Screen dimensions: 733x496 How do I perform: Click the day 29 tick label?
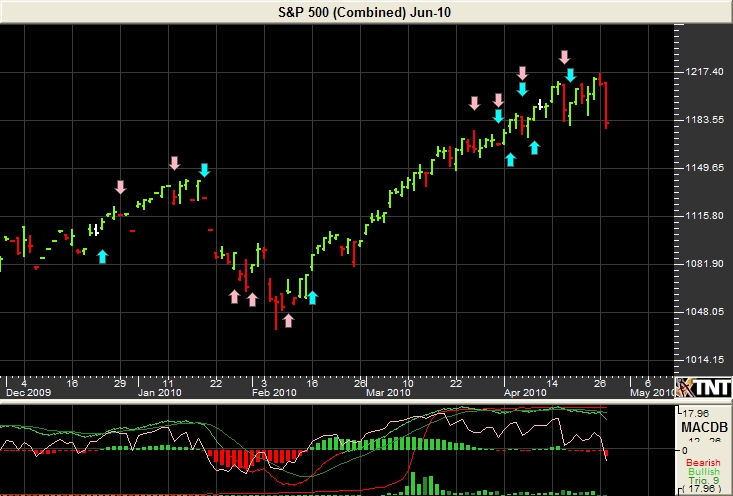tap(120, 383)
